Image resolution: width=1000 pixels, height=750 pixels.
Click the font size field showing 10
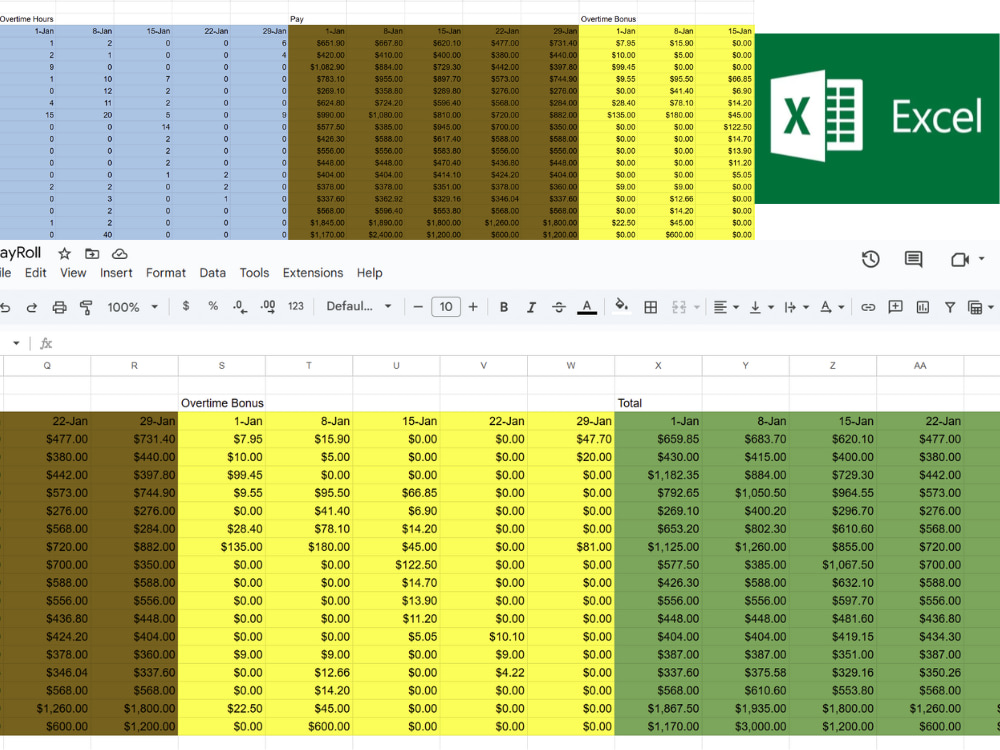pyautogui.click(x=446, y=307)
